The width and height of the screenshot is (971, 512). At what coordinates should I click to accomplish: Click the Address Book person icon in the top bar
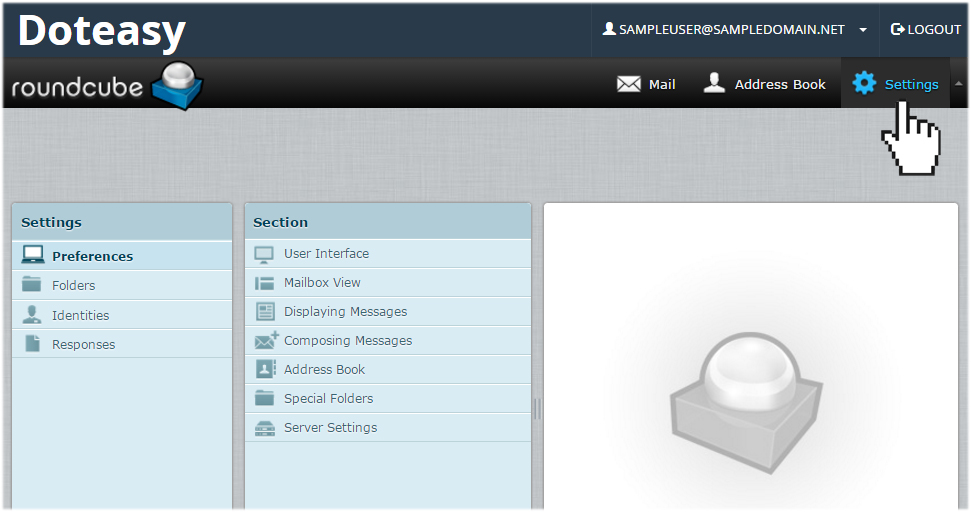(714, 83)
